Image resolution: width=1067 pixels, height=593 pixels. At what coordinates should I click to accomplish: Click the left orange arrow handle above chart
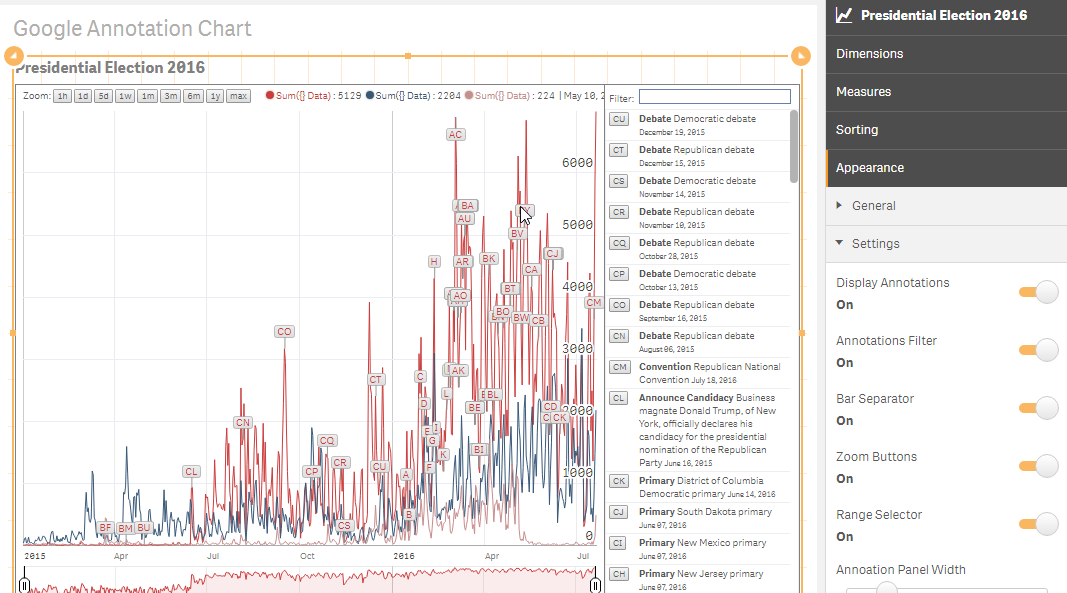pyautogui.click(x=14, y=56)
